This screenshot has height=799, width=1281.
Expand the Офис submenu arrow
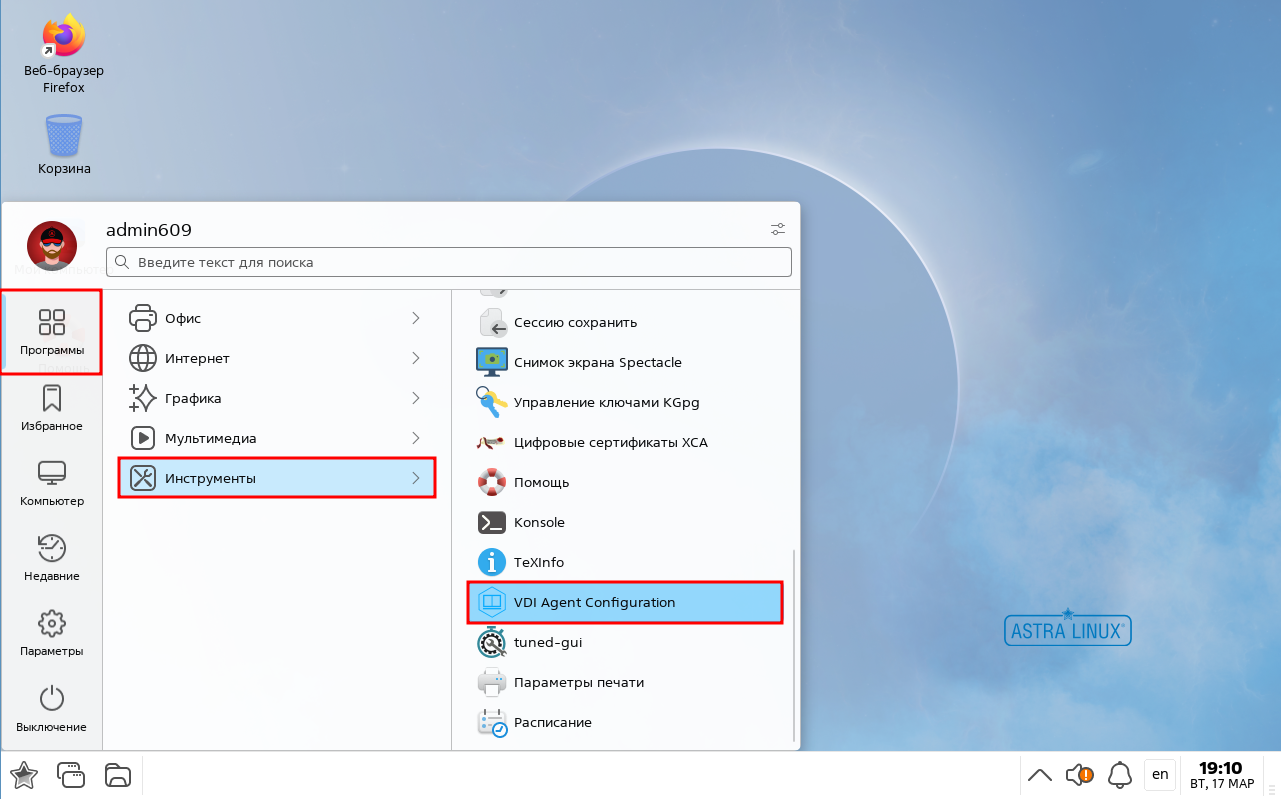416,318
